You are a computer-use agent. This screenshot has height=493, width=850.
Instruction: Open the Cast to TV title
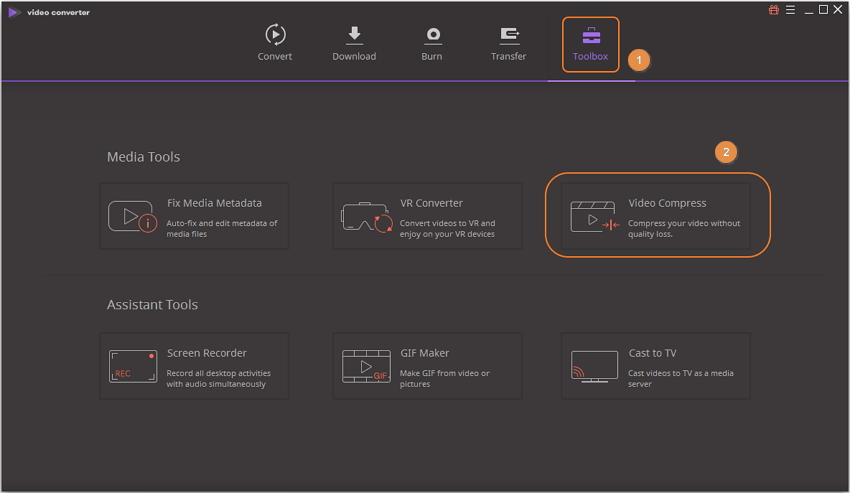[x=653, y=353]
